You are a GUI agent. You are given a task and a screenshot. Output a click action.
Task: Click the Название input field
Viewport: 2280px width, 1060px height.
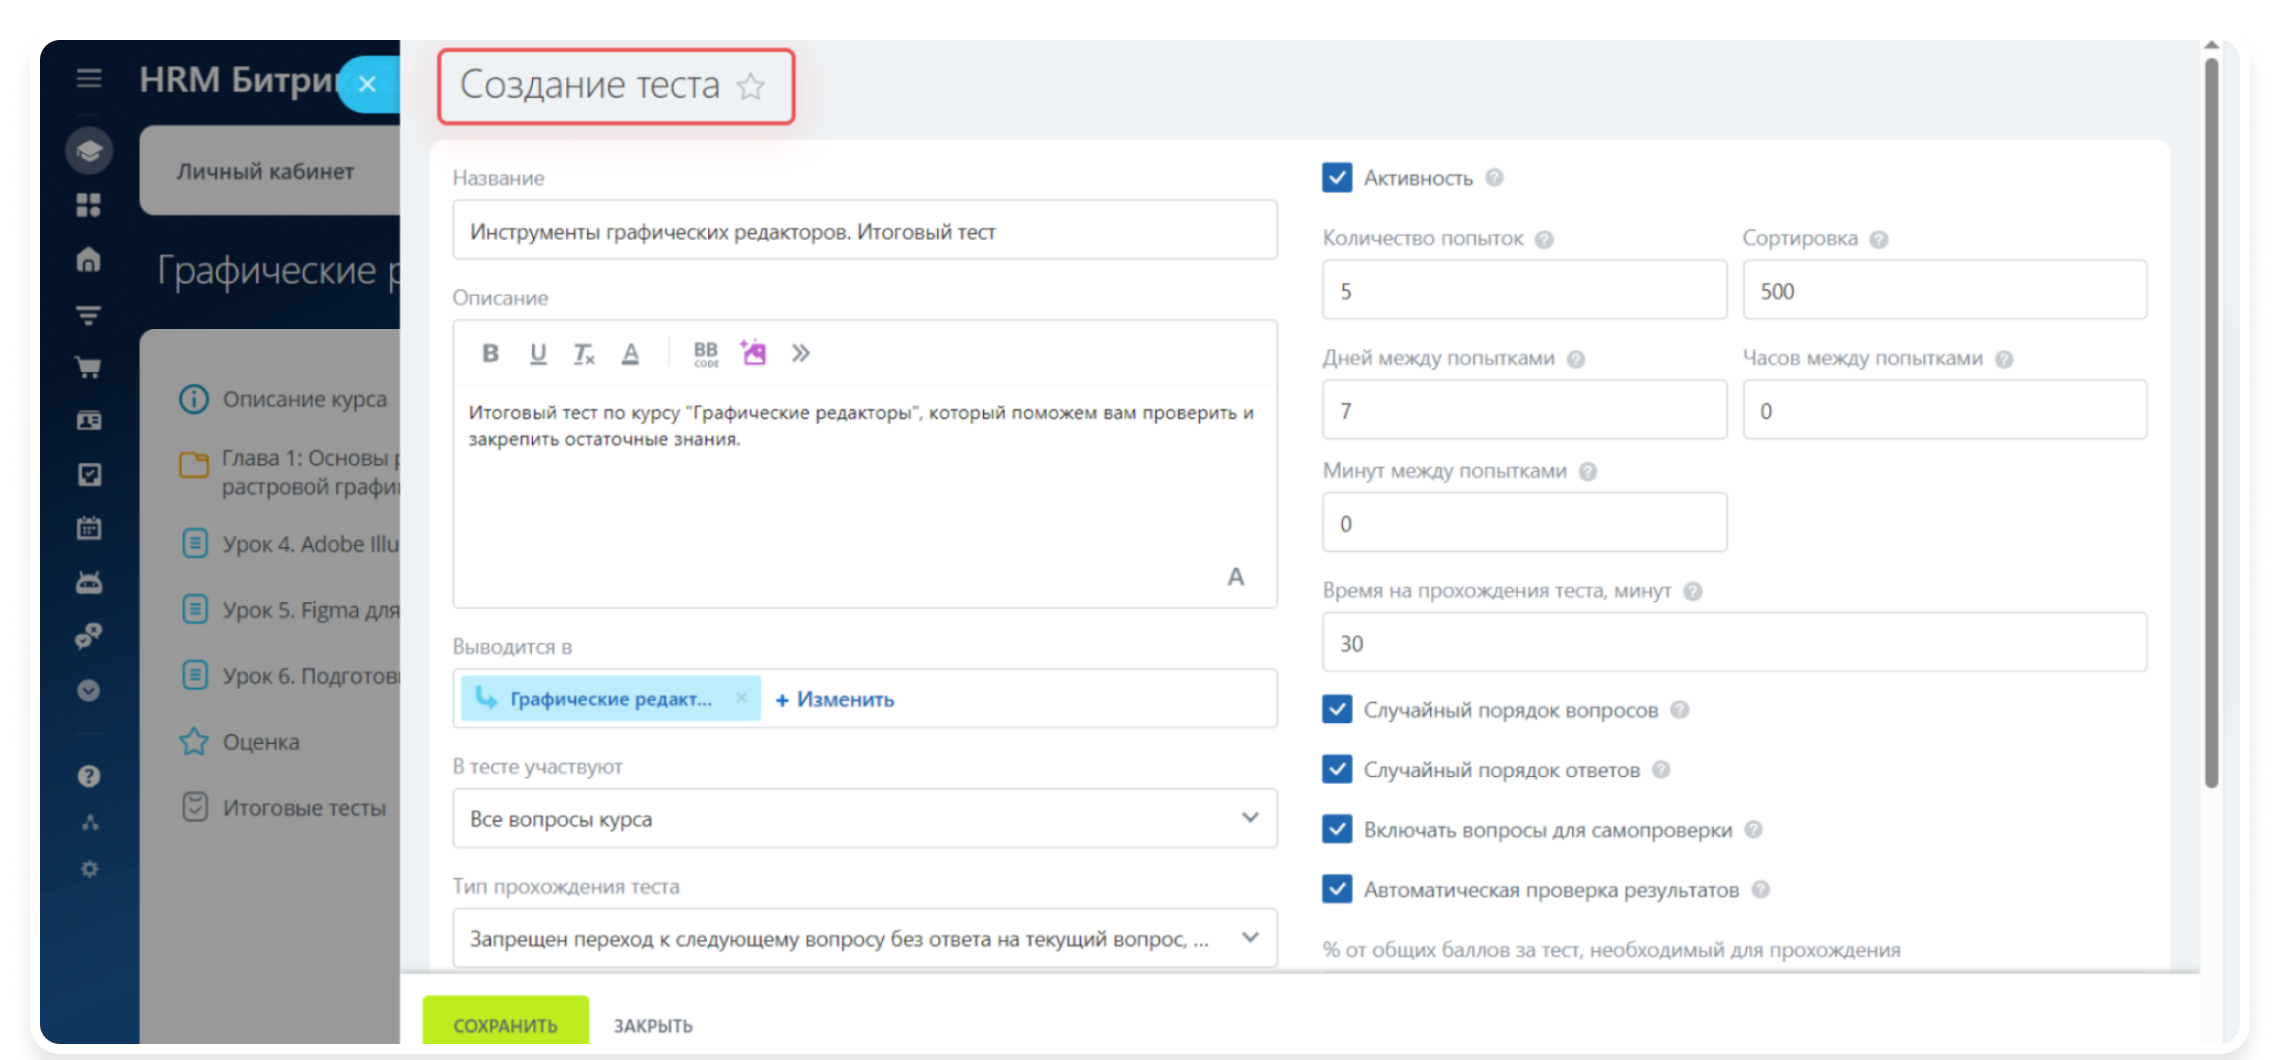click(x=865, y=230)
